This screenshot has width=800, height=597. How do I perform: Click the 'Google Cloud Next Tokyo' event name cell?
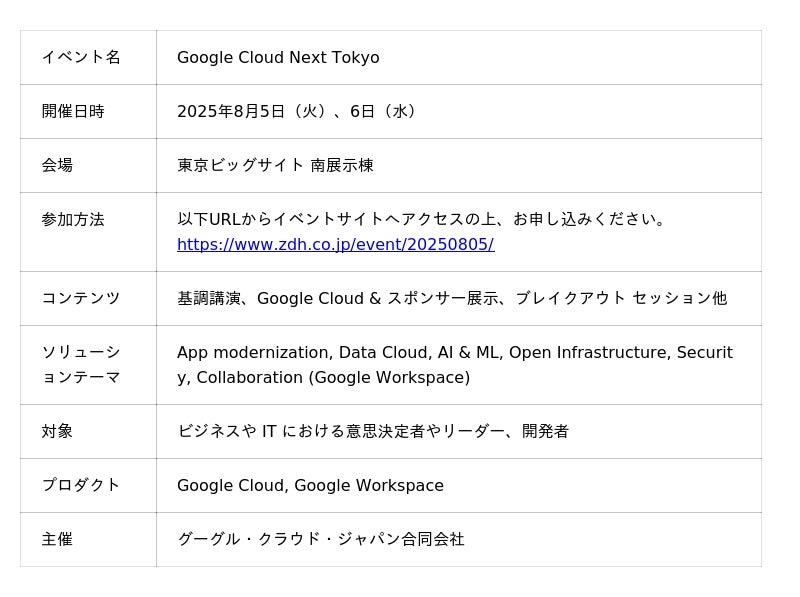pyautogui.click(x=459, y=57)
